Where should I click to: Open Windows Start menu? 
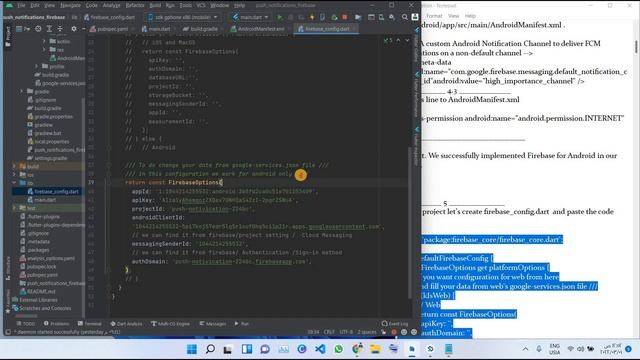[x=191, y=349]
